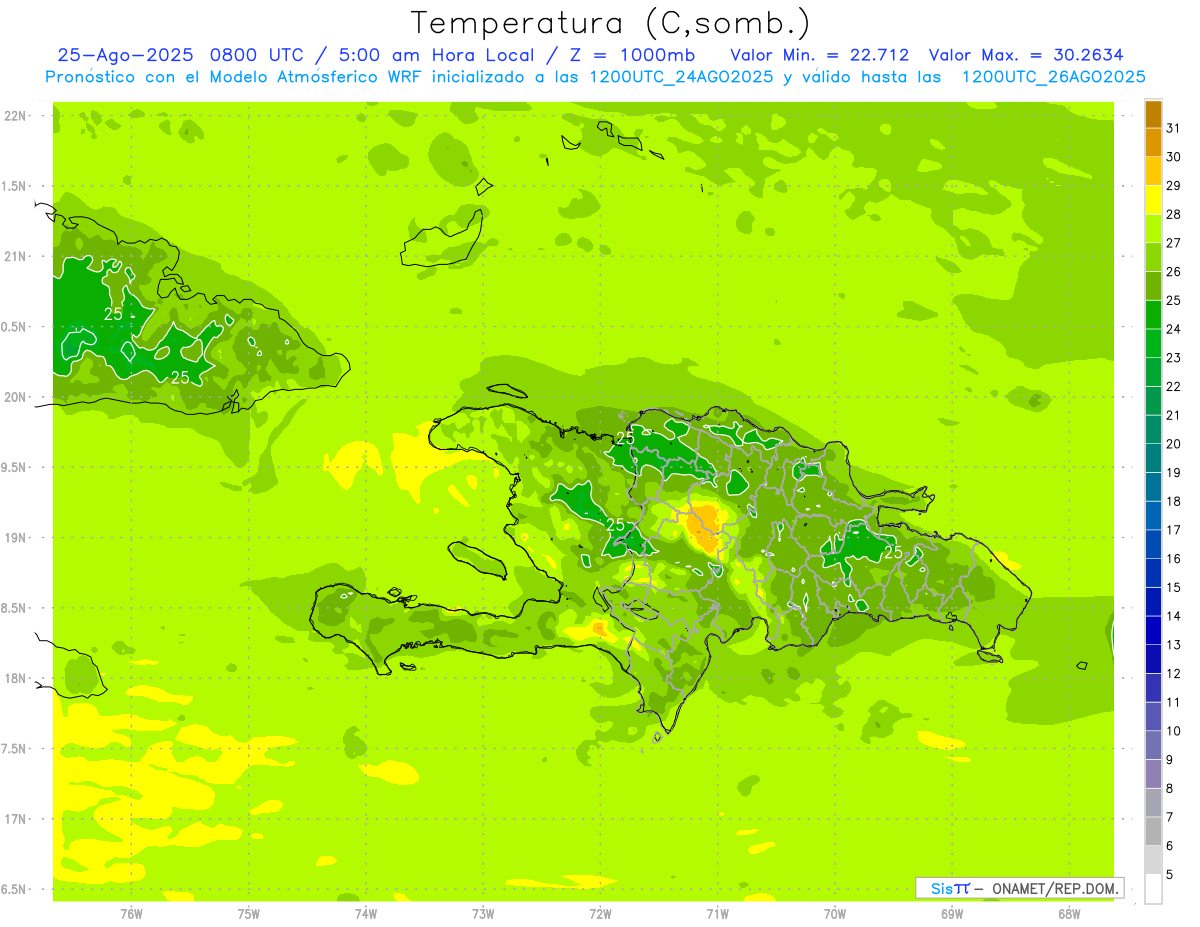
Task: Click the colorbar label '18'
Action: [x=1173, y=501]
